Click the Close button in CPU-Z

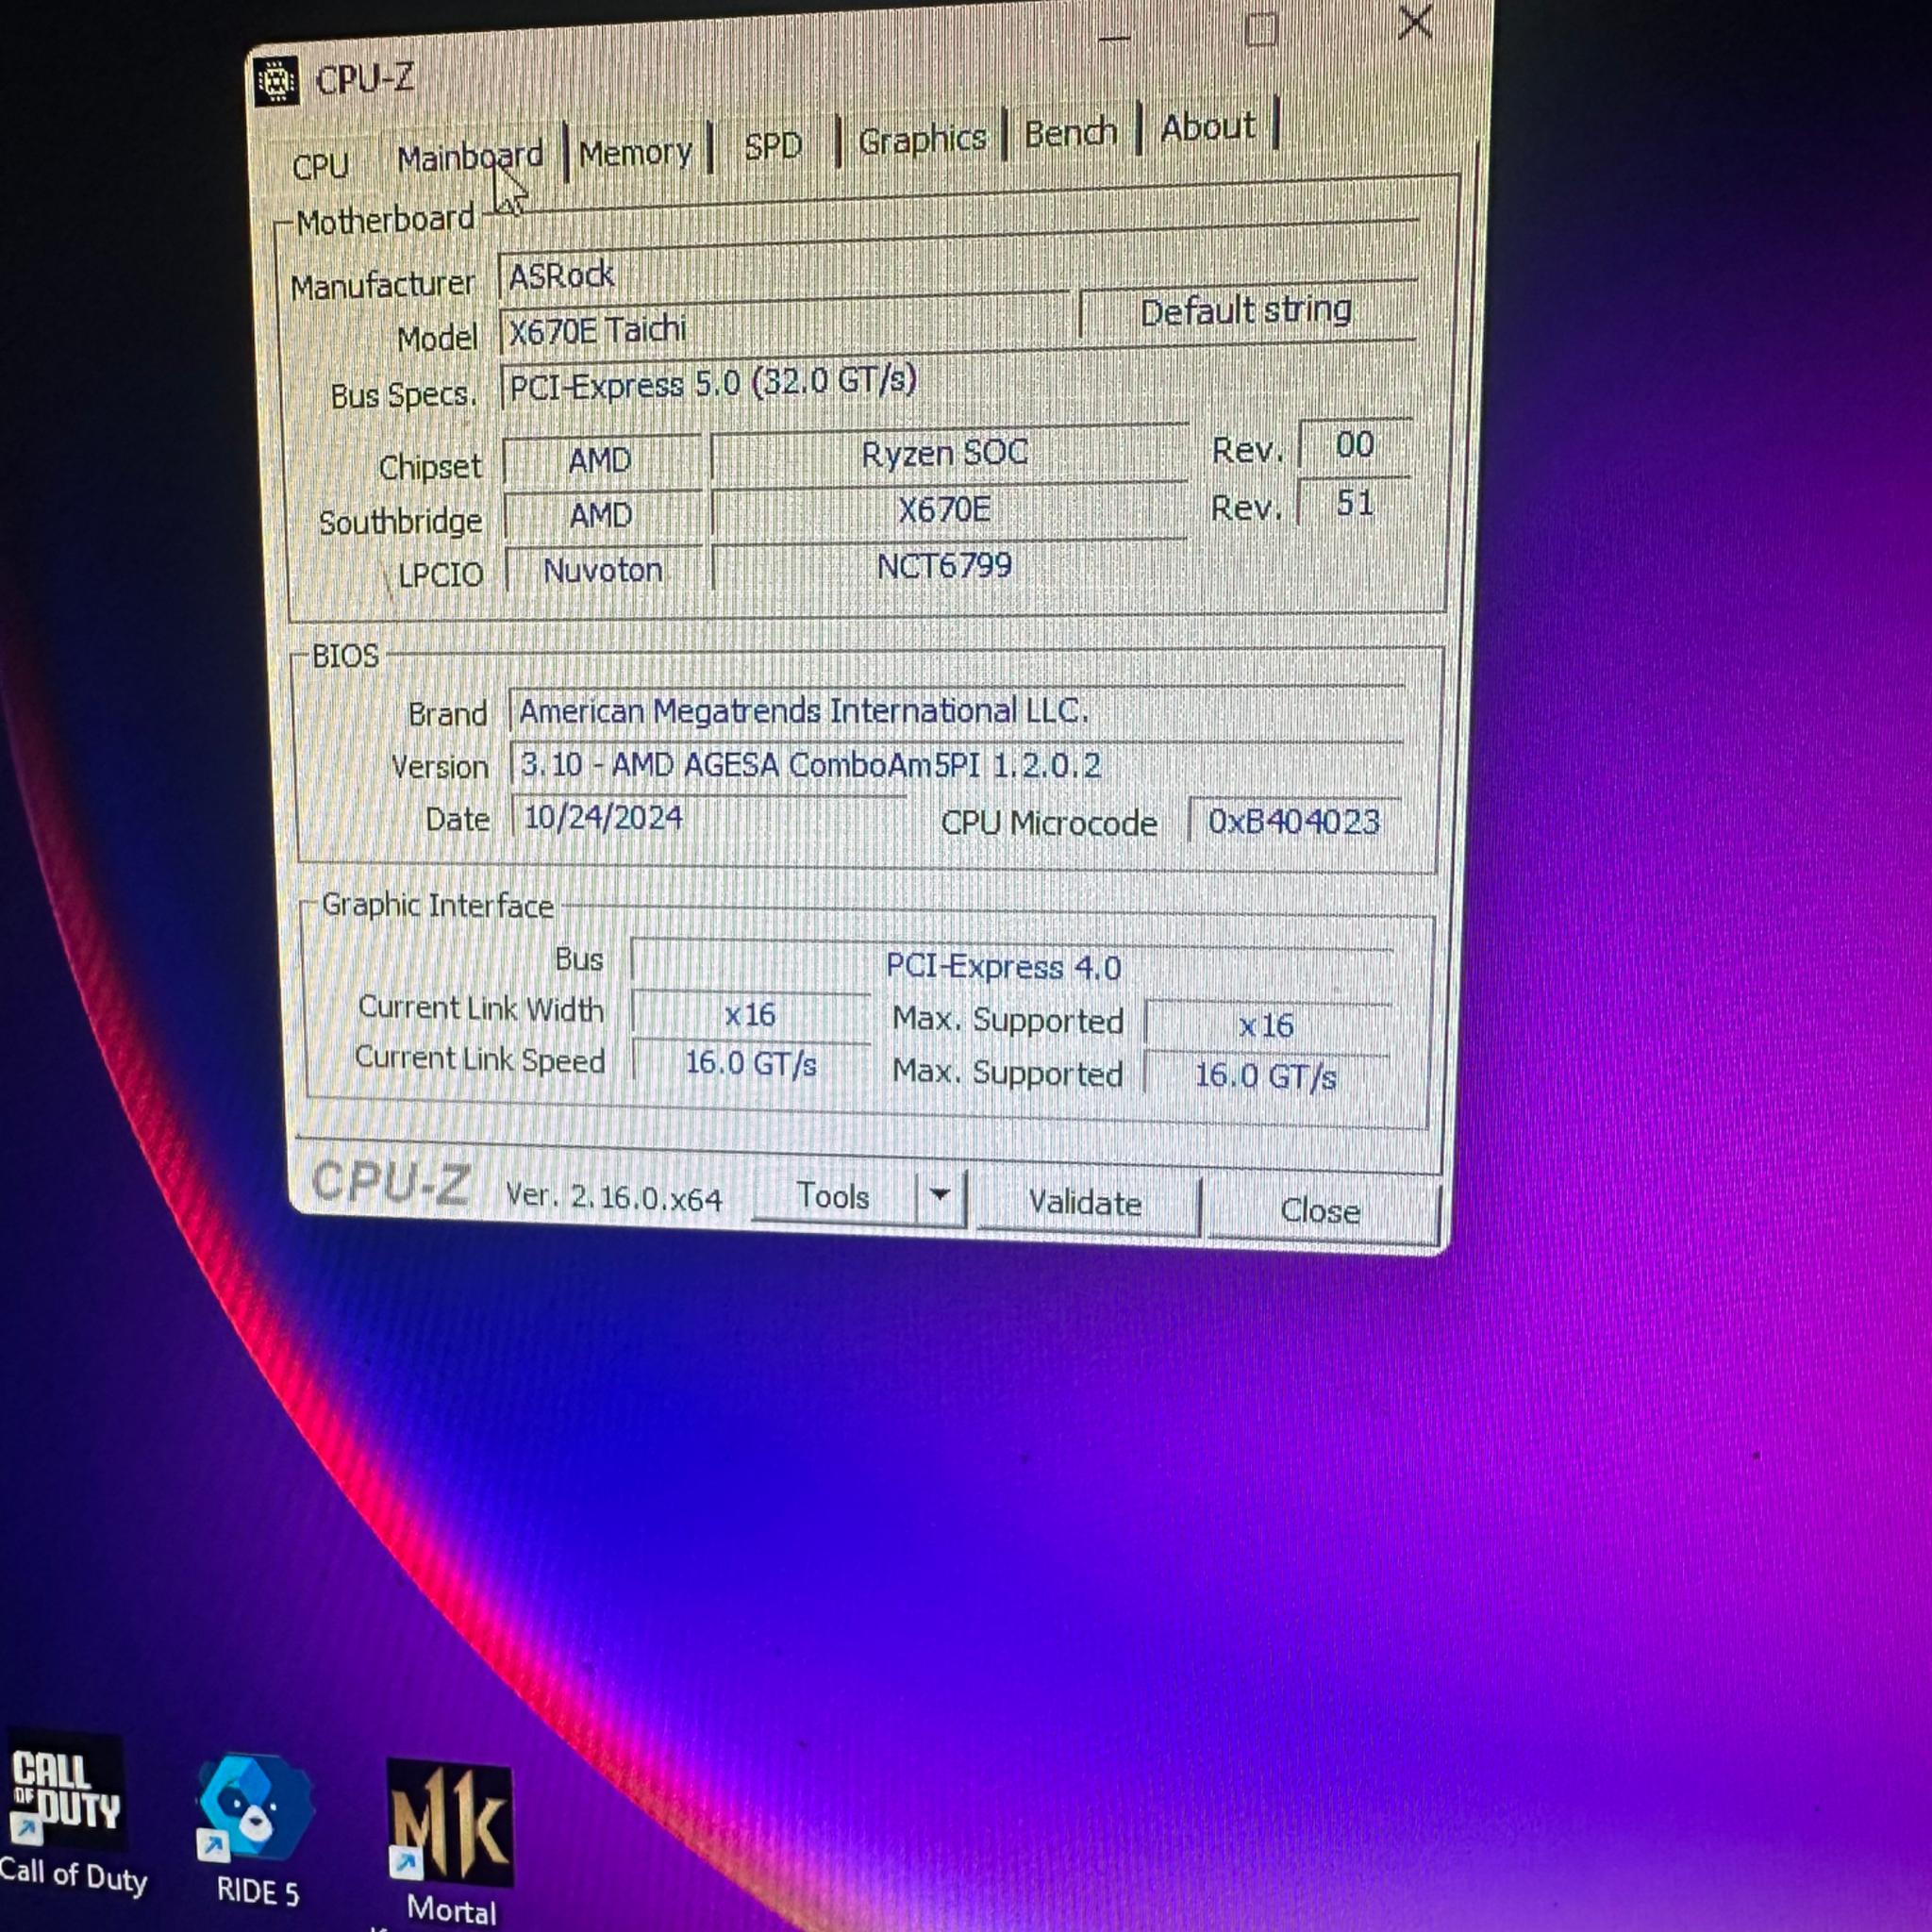1320,1210
